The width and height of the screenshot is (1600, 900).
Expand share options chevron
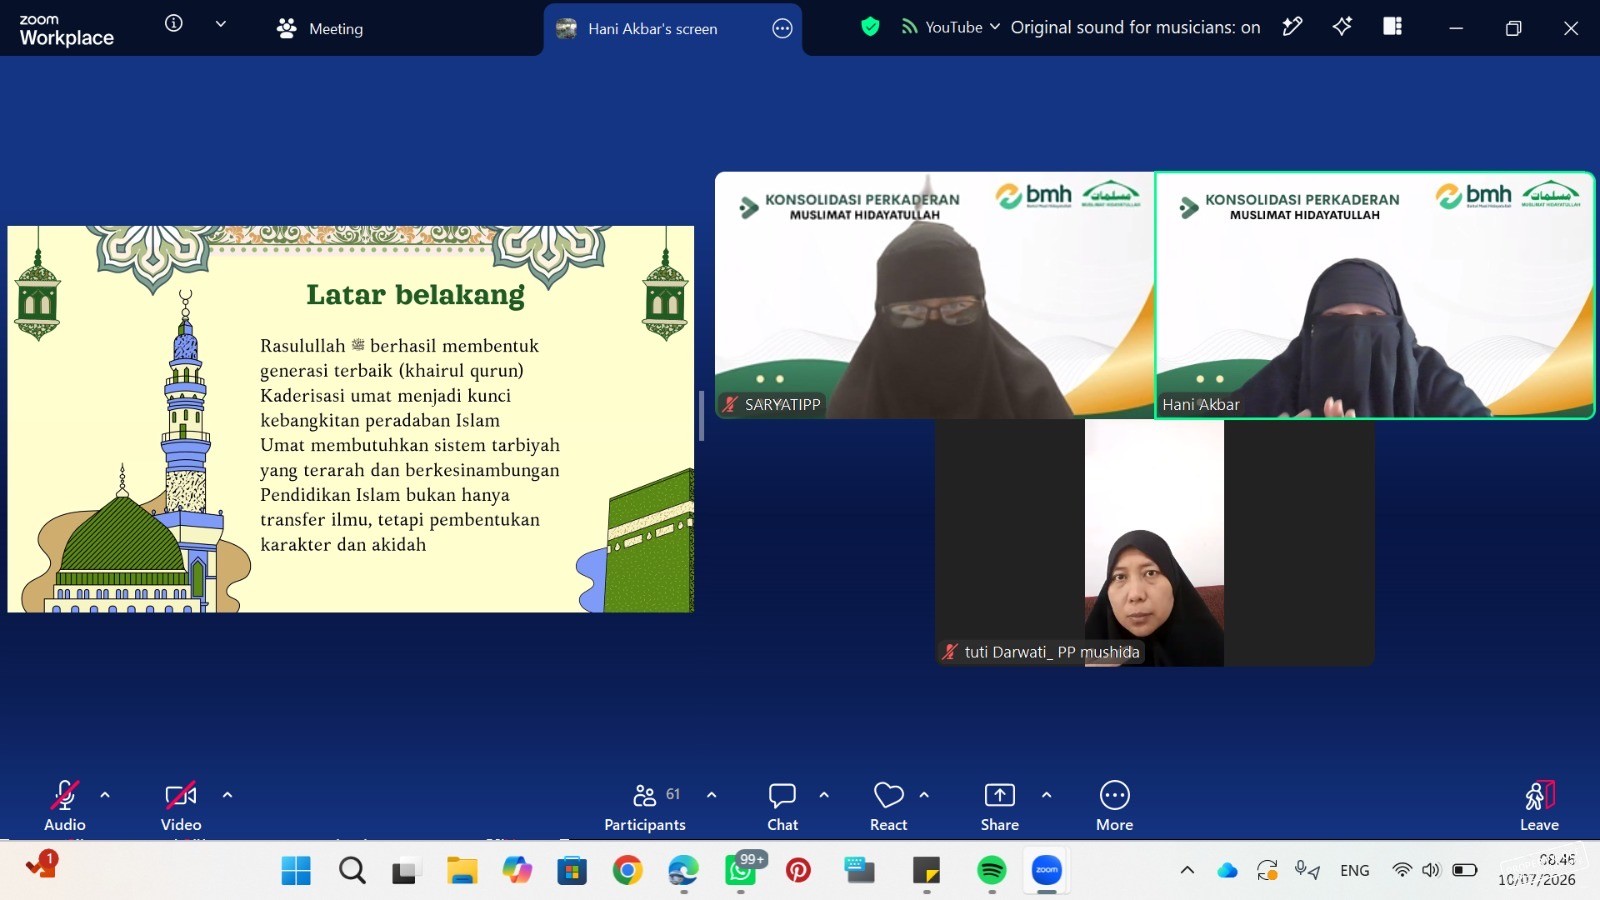point(1046,795)
